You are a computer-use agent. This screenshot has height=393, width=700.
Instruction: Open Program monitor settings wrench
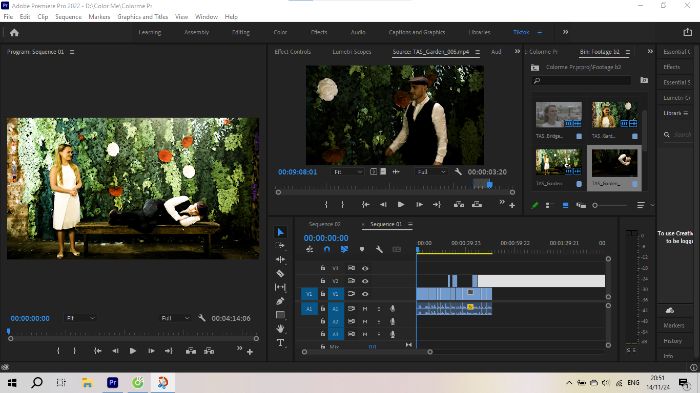[202, 318]
